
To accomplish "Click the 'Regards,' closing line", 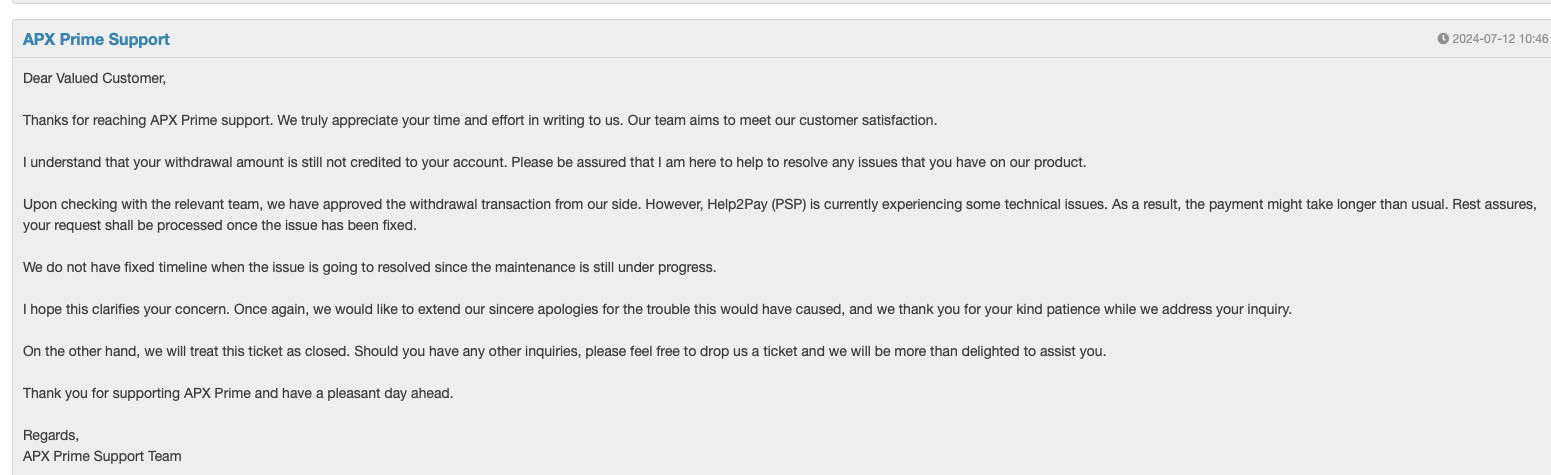I will coord(51,435).
